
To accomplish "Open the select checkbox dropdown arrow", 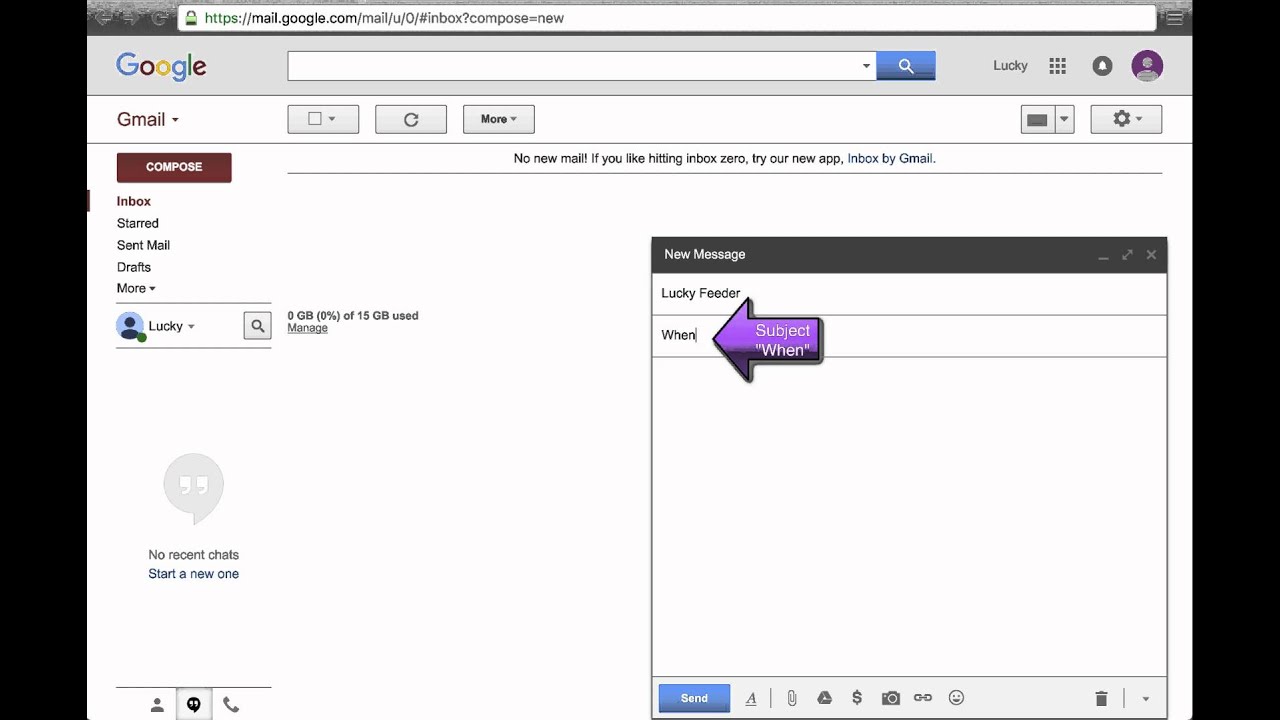I will [x=332, y=119].
